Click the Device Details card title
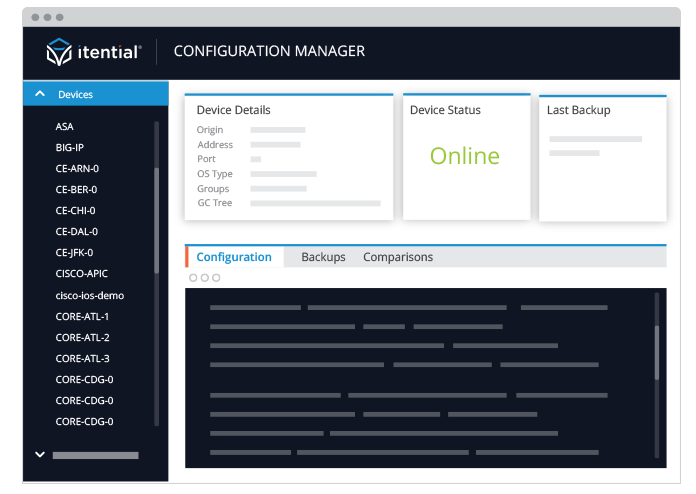The height and width of the screenshot is (494, 696). [233, 110]
